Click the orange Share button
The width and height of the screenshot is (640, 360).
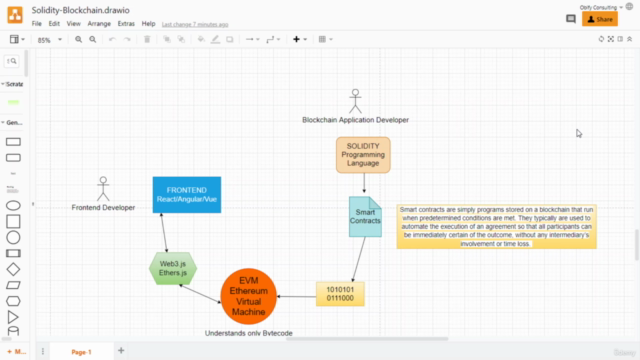tap(600, 19)
